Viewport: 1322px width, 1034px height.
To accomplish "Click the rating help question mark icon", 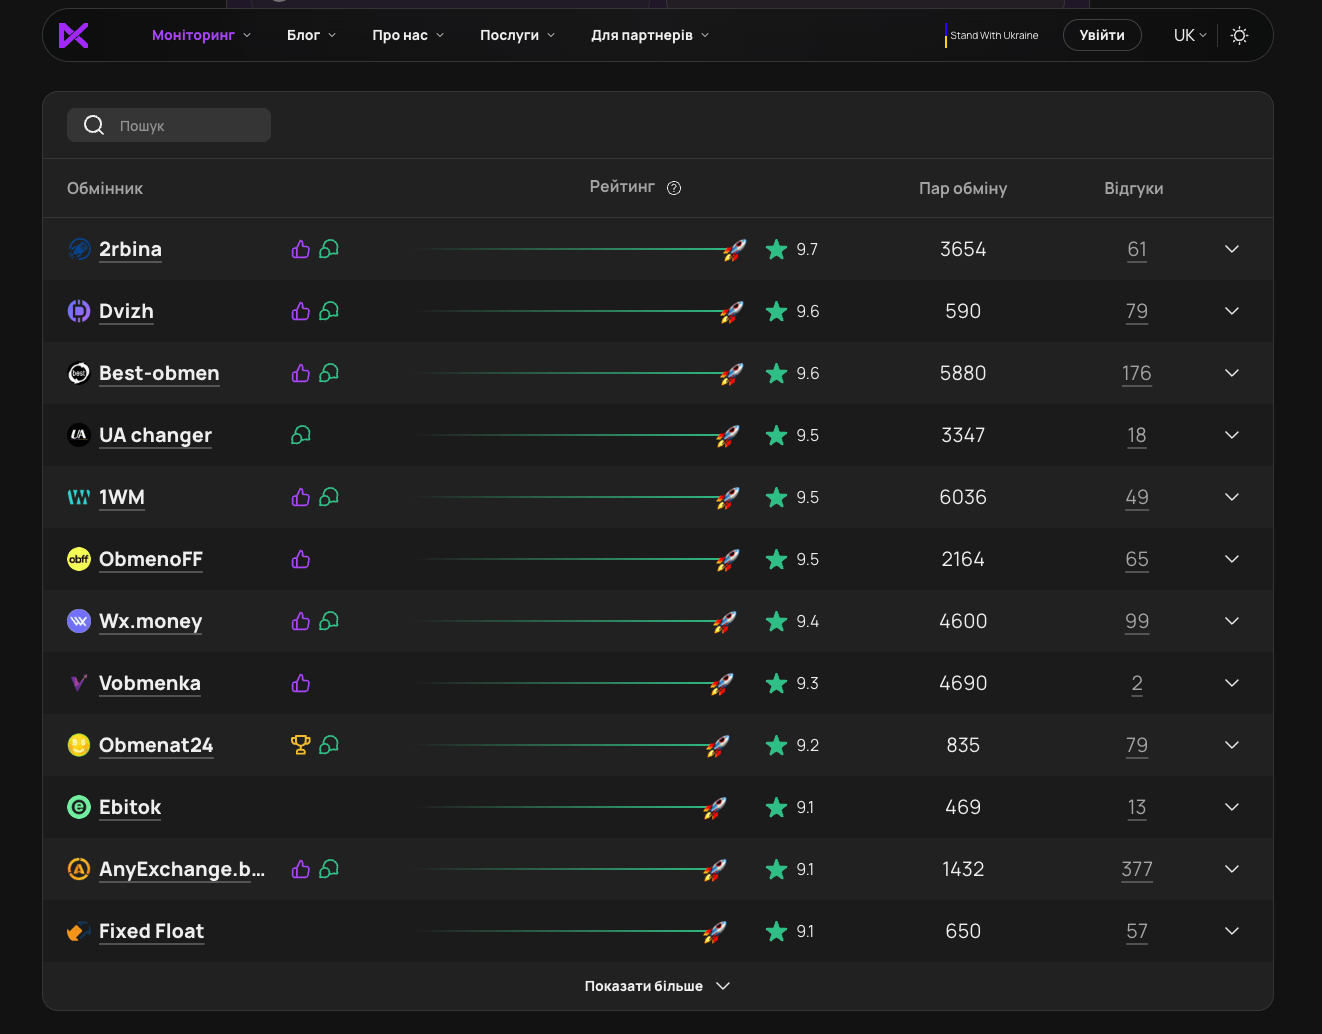I will [x=674, y=188].
